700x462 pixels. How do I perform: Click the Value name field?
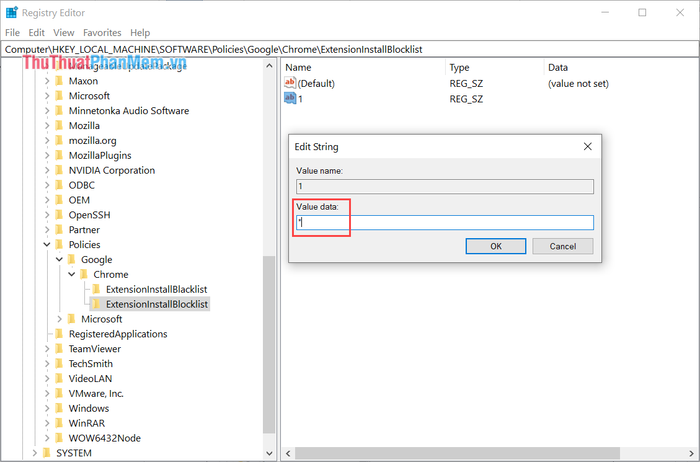445,186
